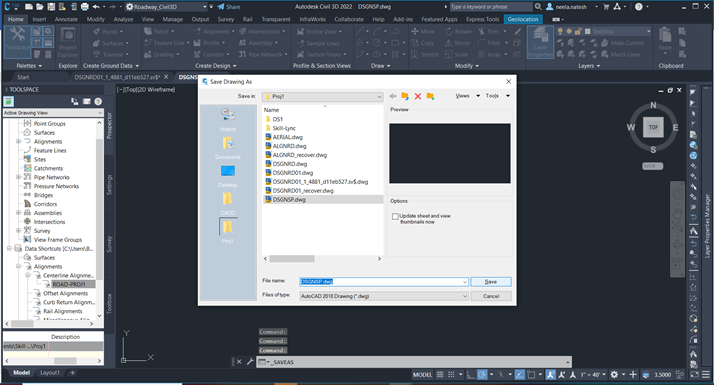Click the Autodesk App Store cart icon
This screenshot has width=714, height=385.
pos(606,7)
